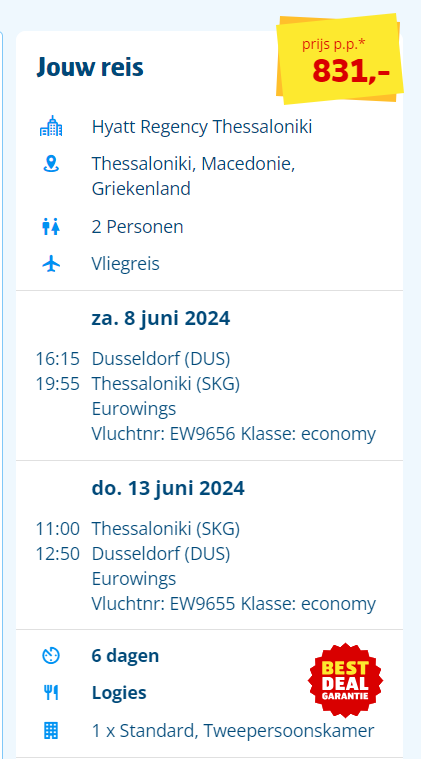The image size is (421, 759).
Task: Click the map pin location icon
Action: tap(51, 164)
